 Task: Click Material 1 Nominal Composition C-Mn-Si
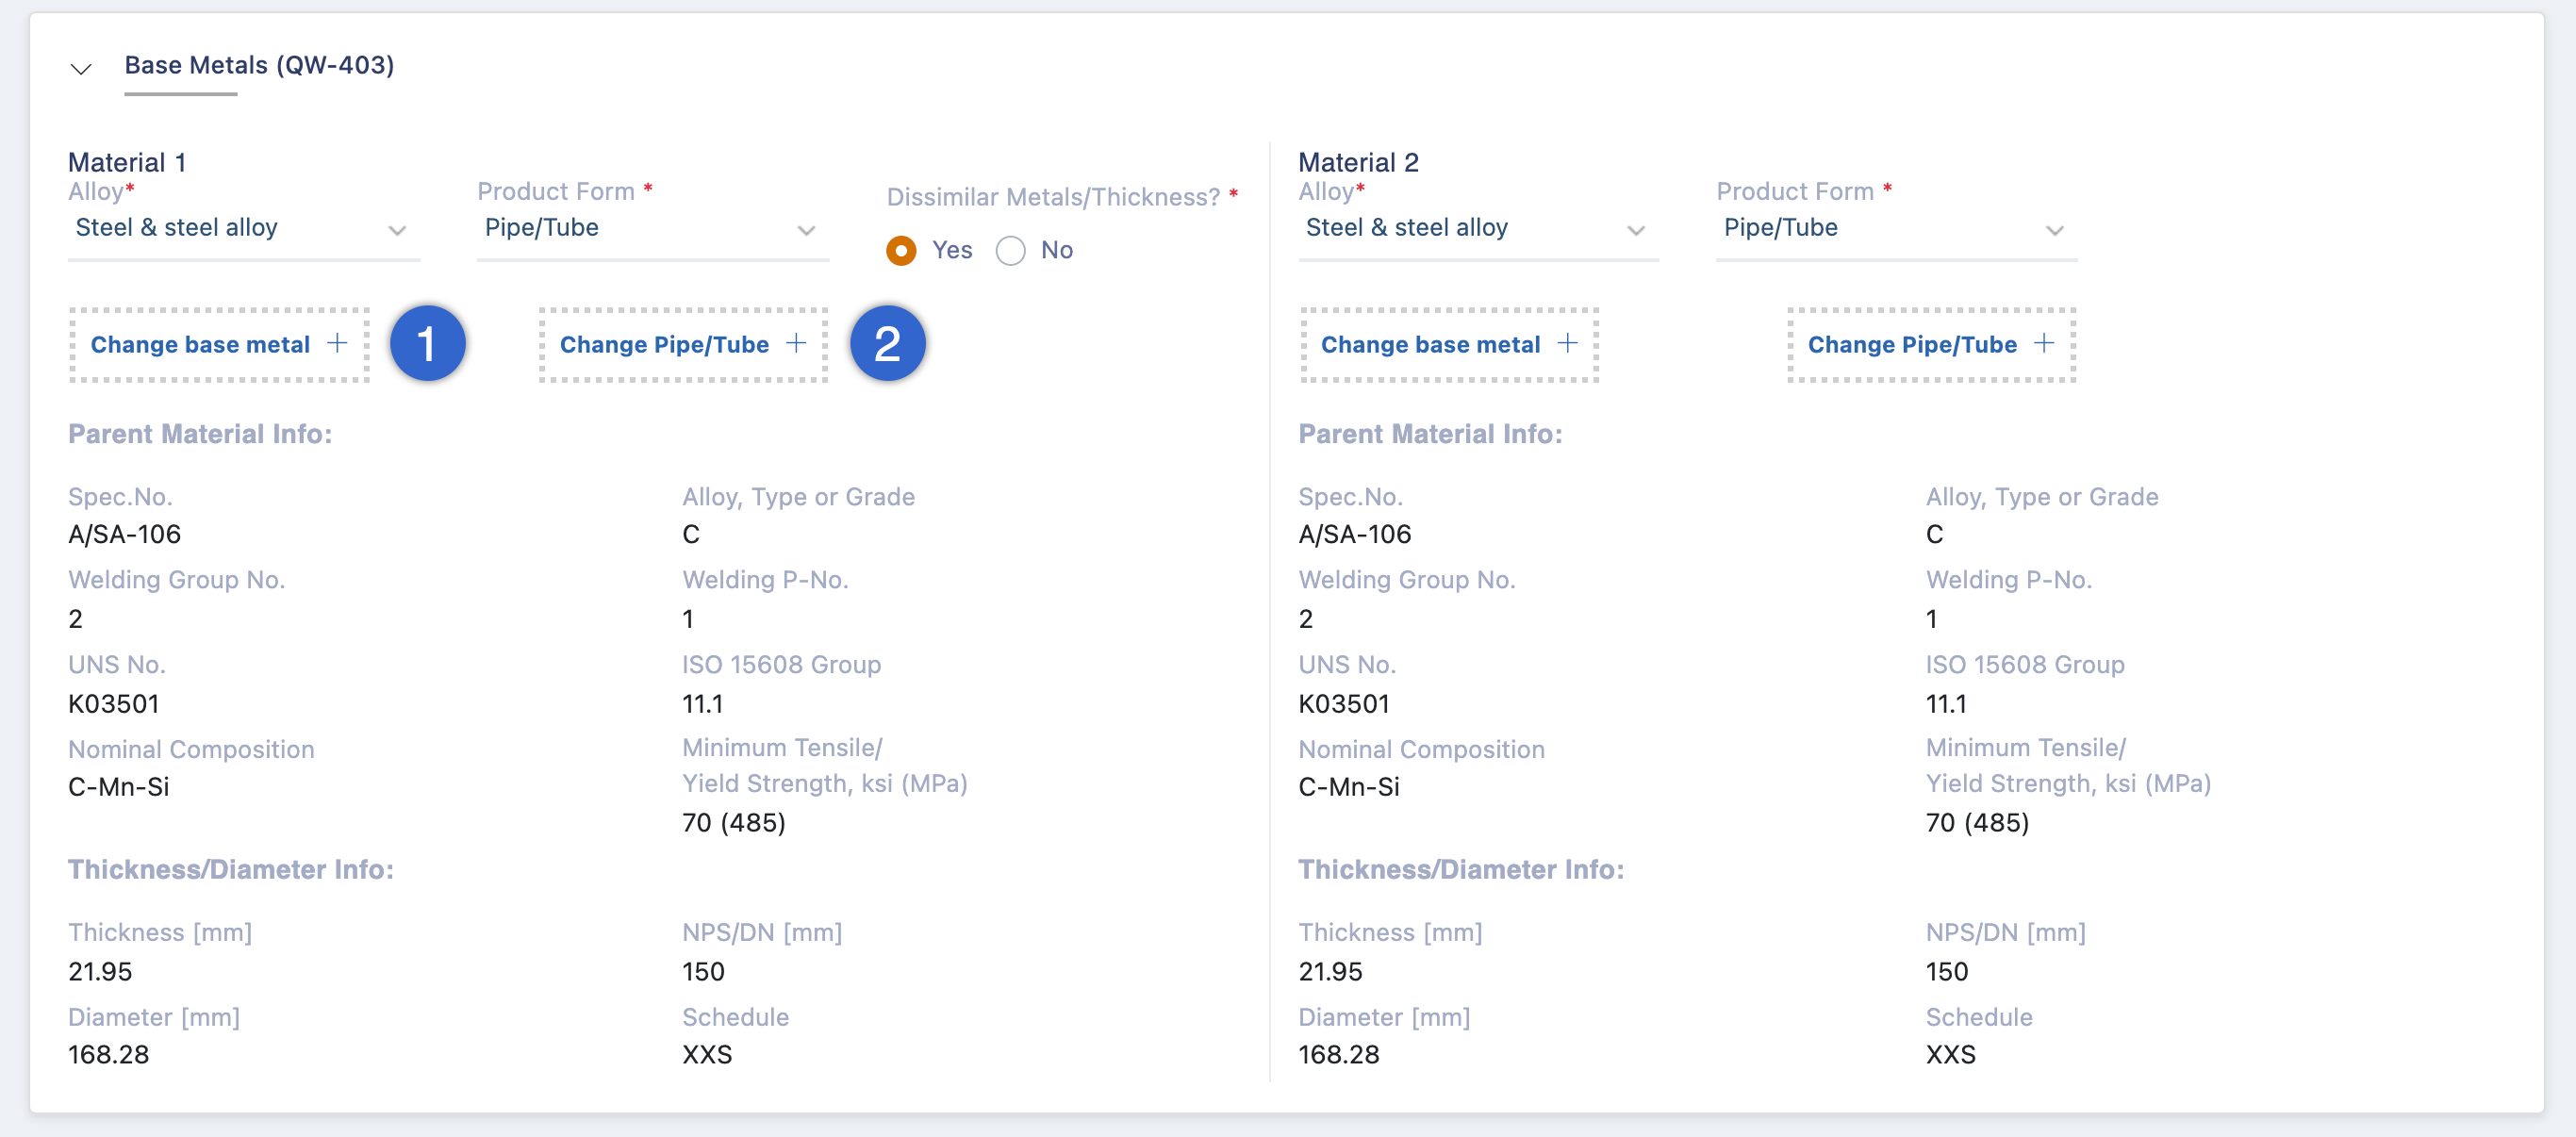click(118, 787)
